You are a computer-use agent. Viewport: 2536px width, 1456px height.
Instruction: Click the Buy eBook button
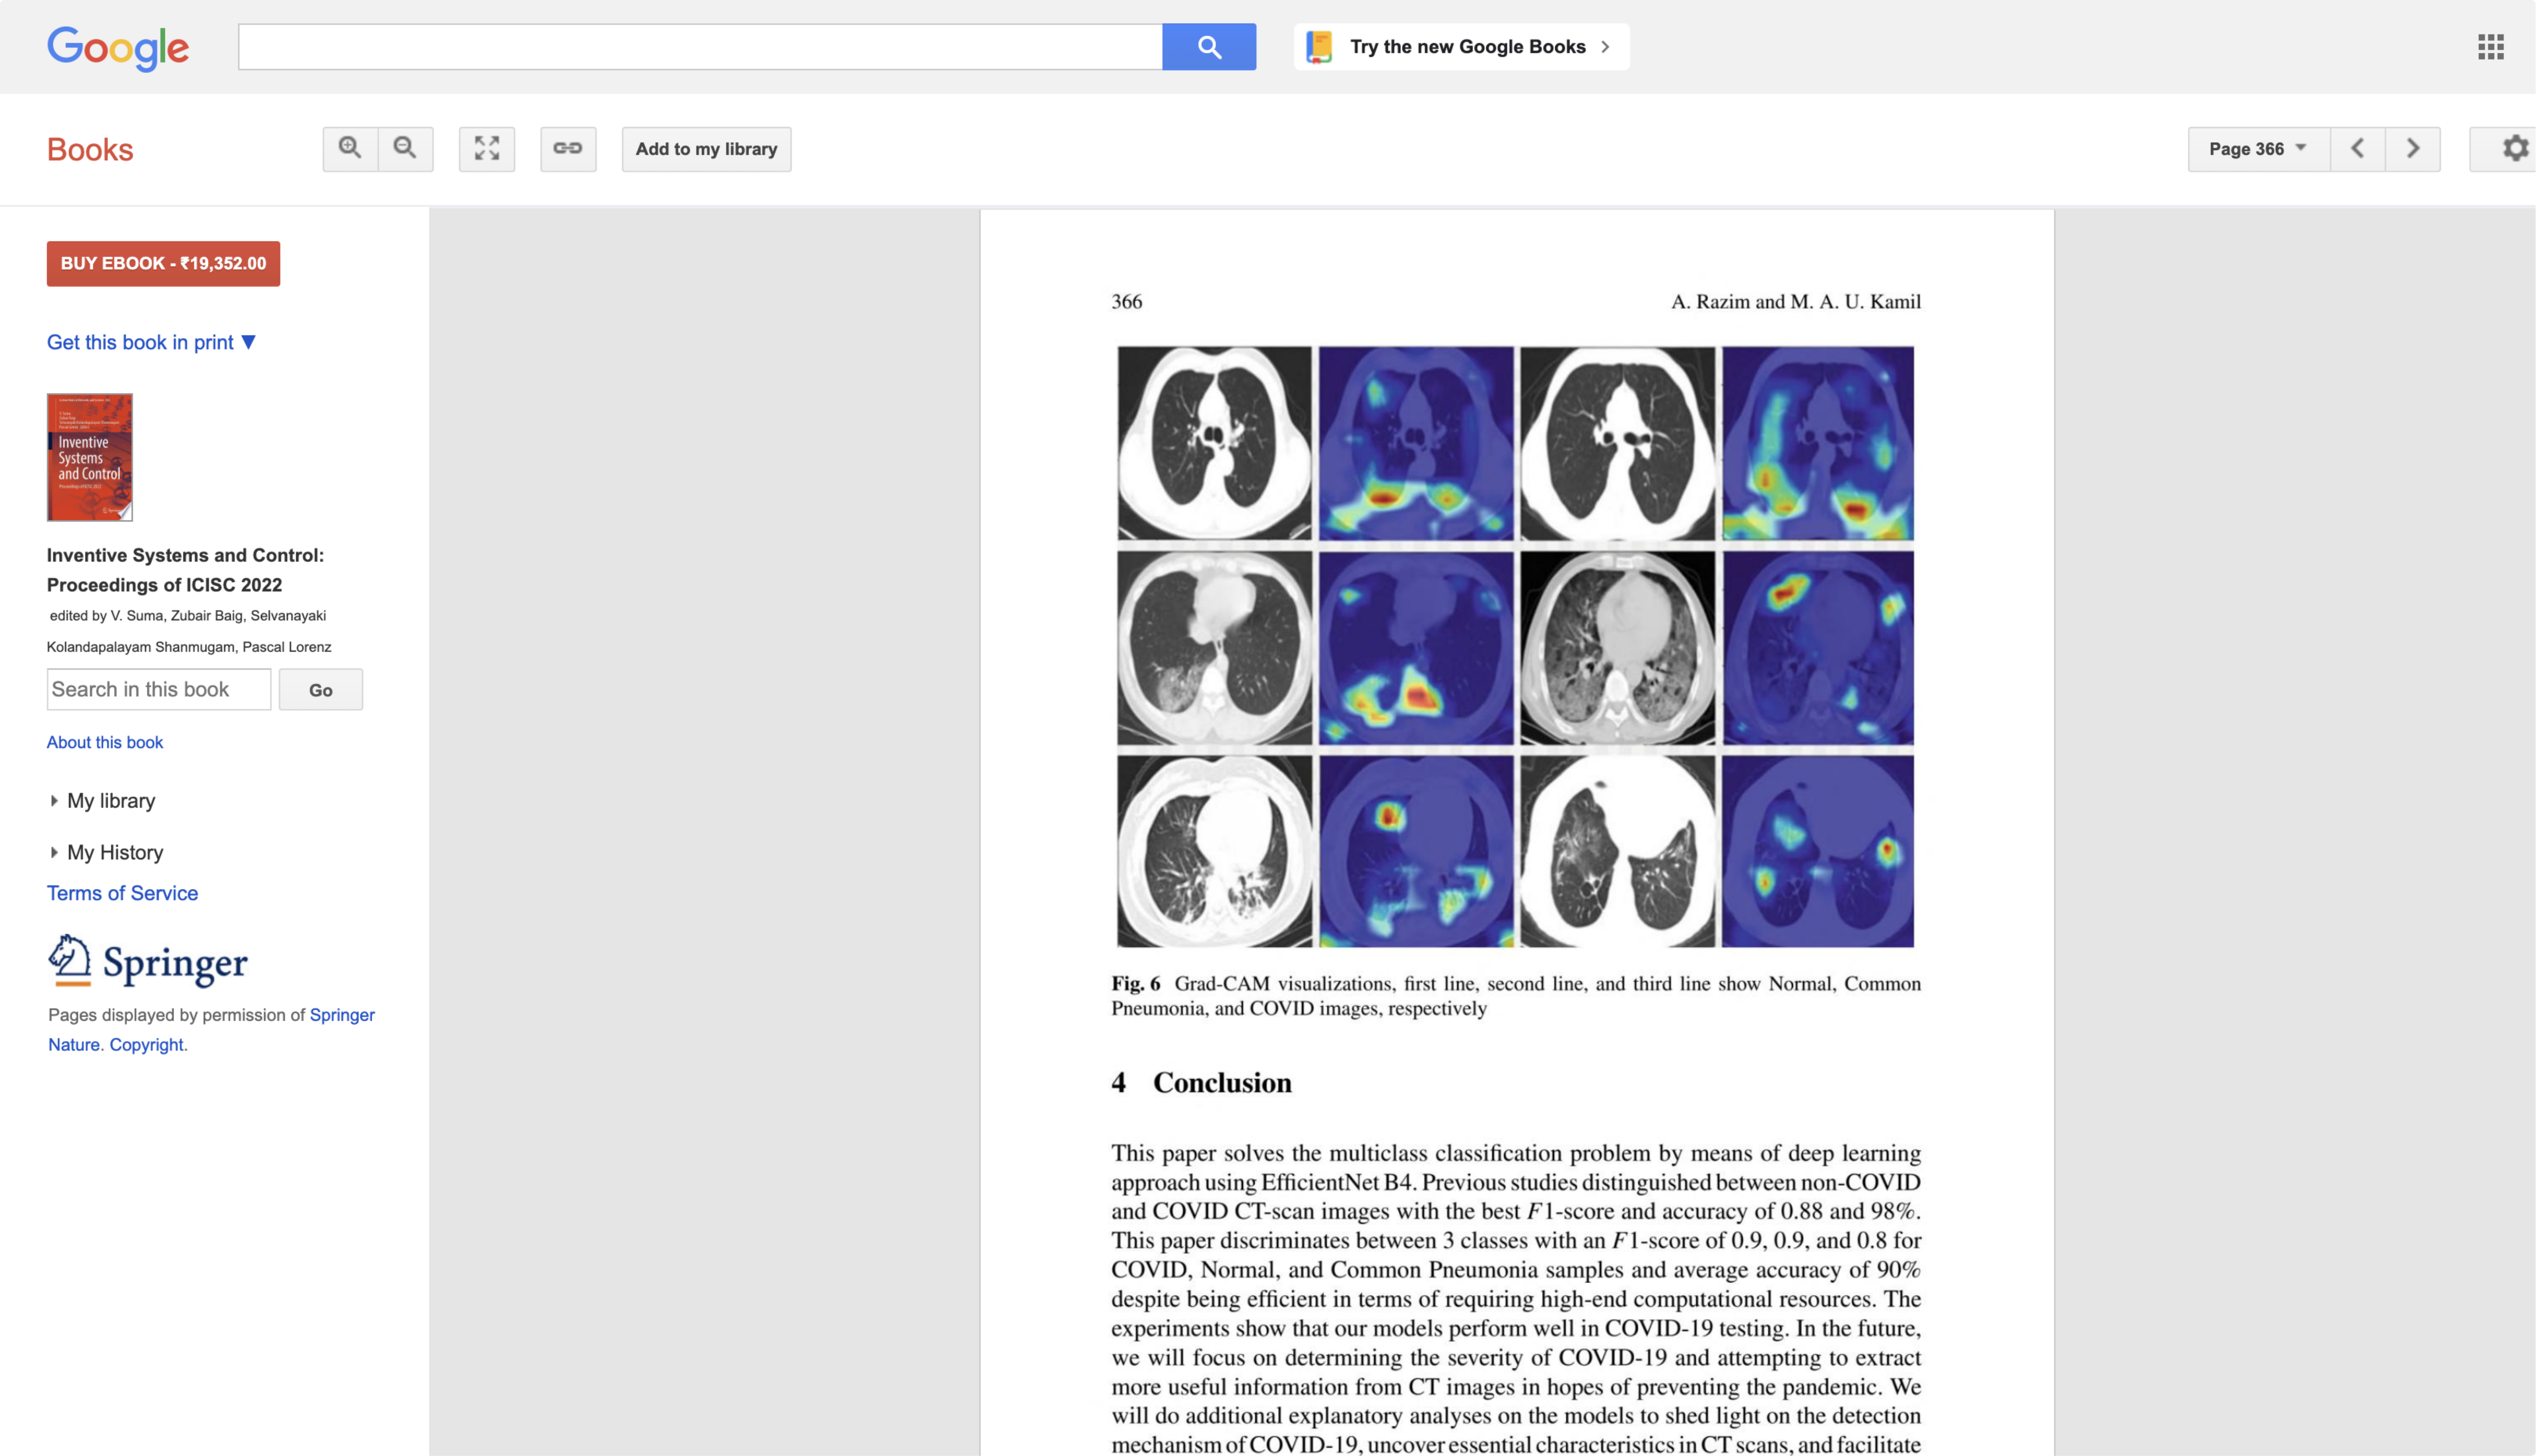[x=163, y=264]
